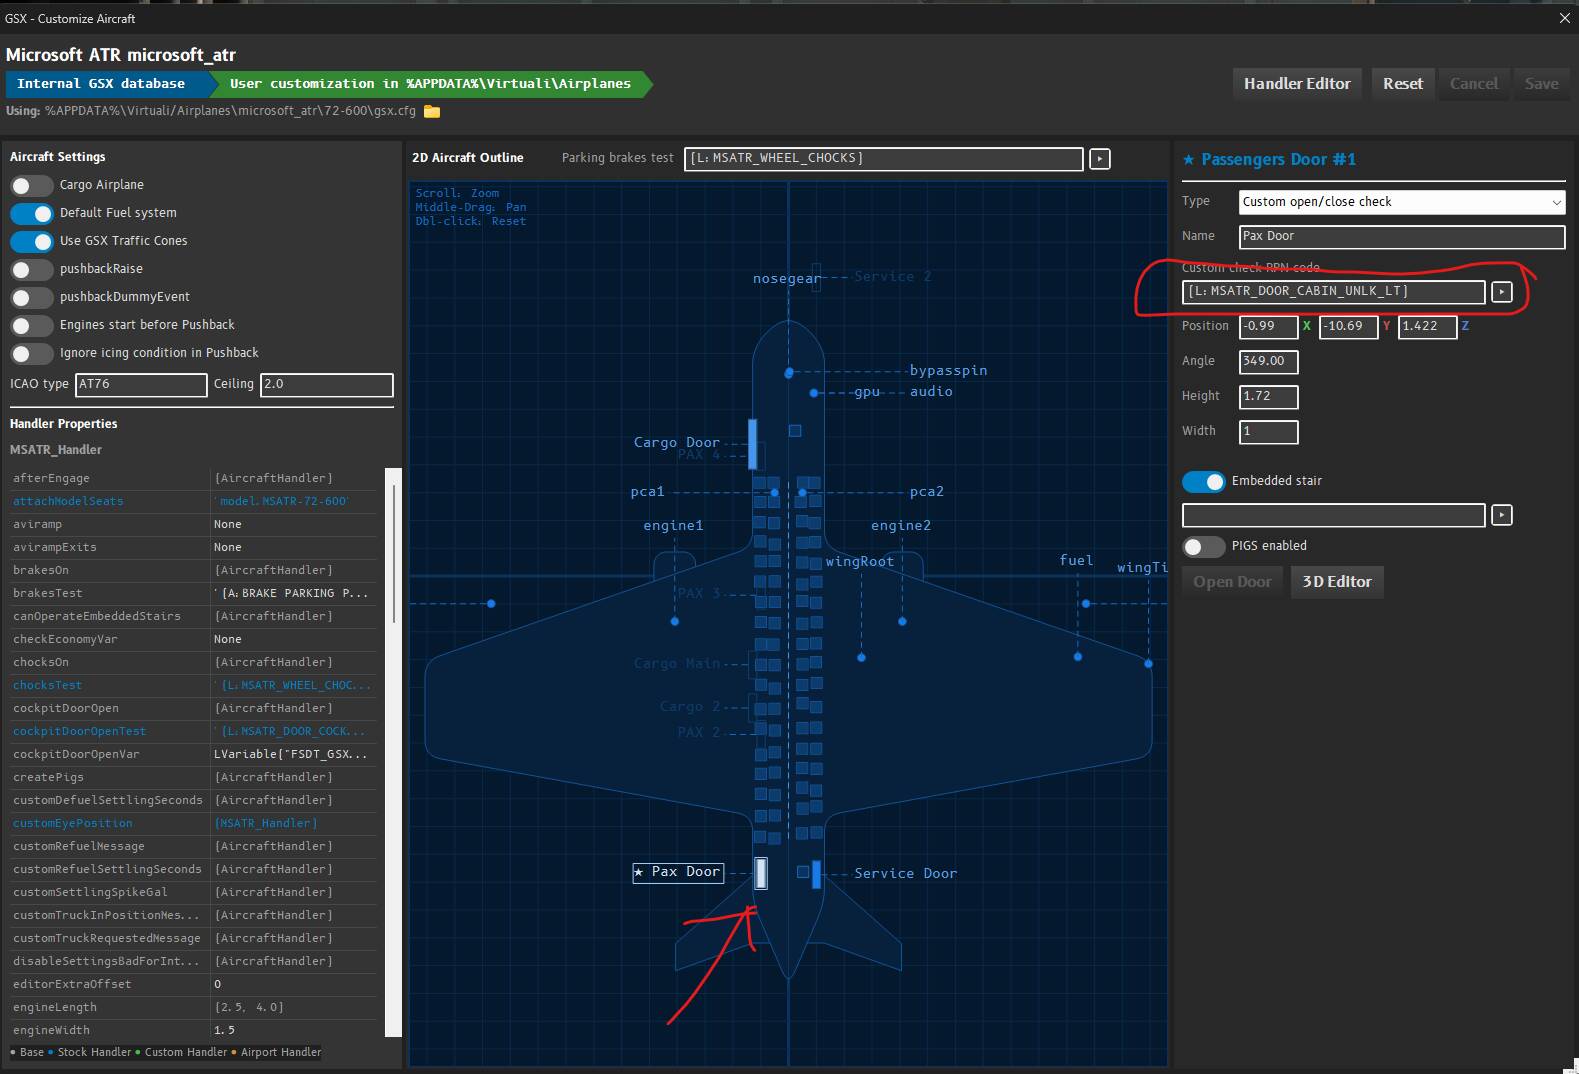The width and height of the screenshot is (1579, 1074).
Task: Run the embedded stair code play button
Action: [1501, 515]
